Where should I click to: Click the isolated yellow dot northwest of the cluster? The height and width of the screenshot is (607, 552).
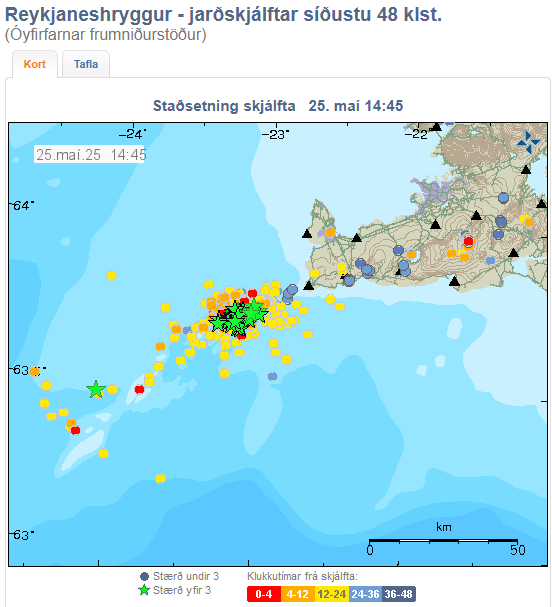[111, 275]
